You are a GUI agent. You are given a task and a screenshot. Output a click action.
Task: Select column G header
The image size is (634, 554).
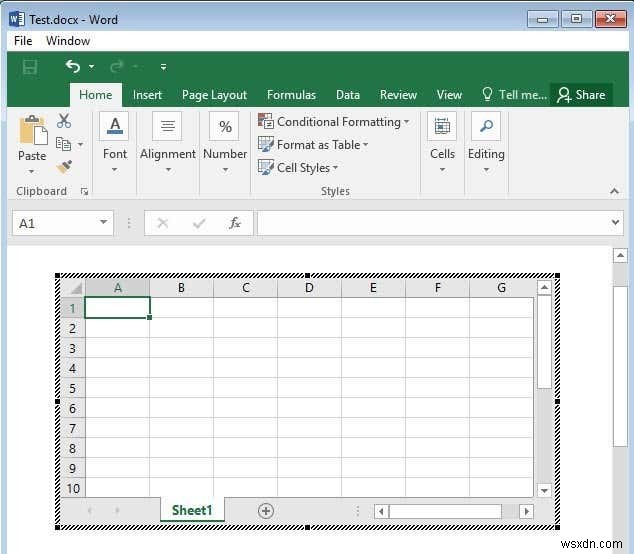click(501, 288)
